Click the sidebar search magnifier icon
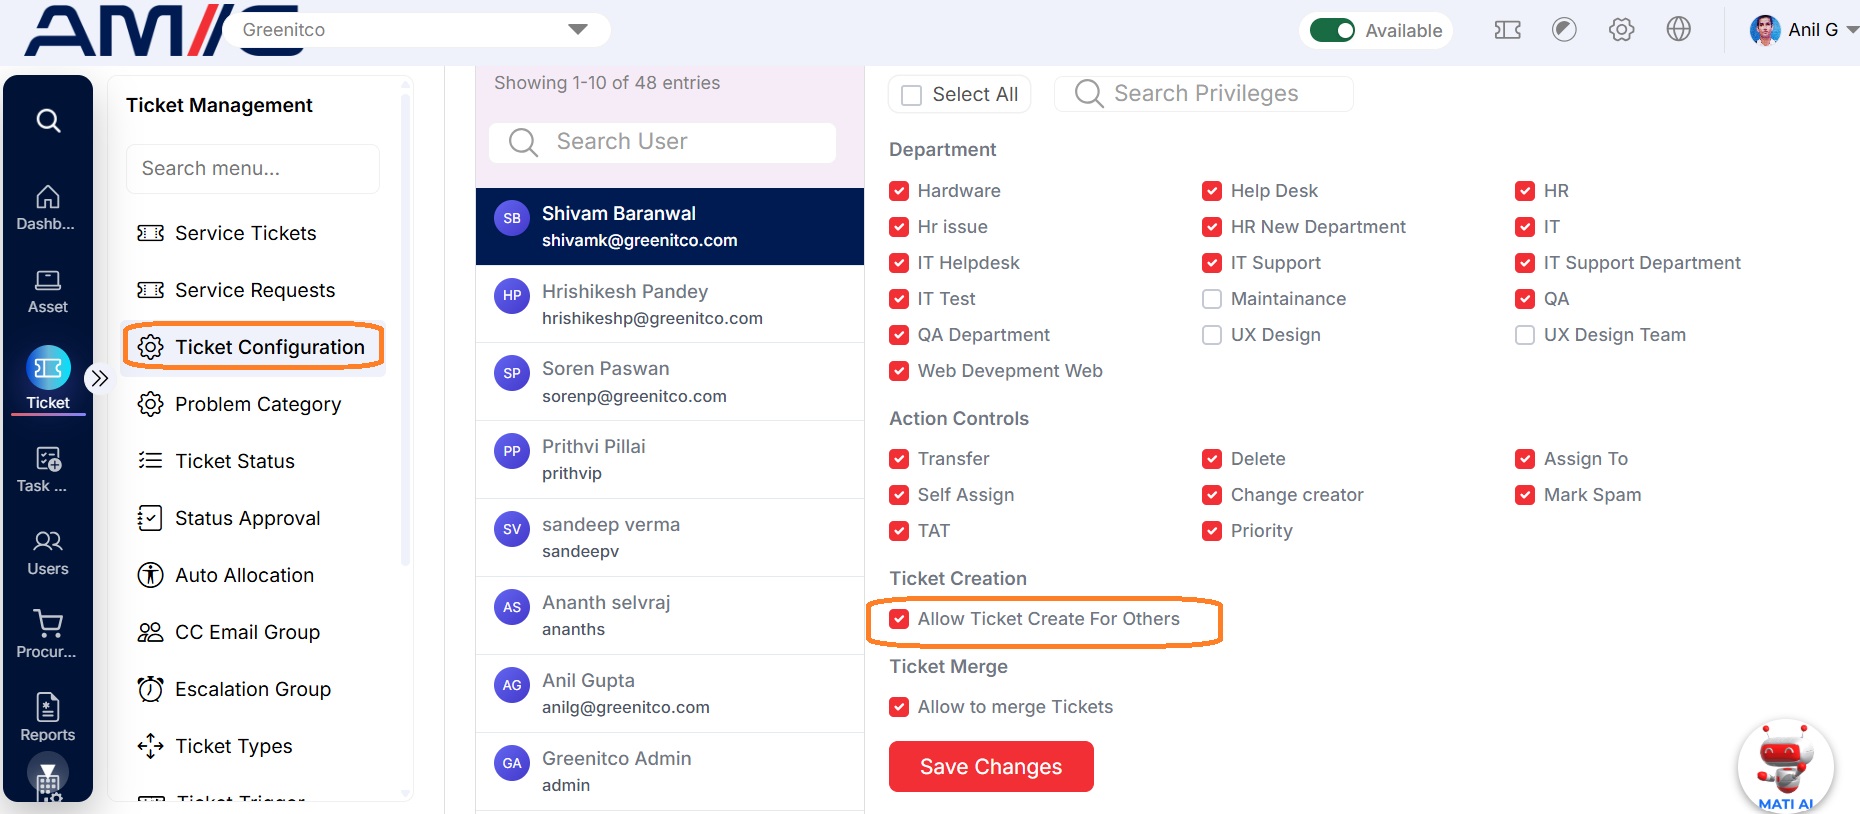 coord(48,121)
